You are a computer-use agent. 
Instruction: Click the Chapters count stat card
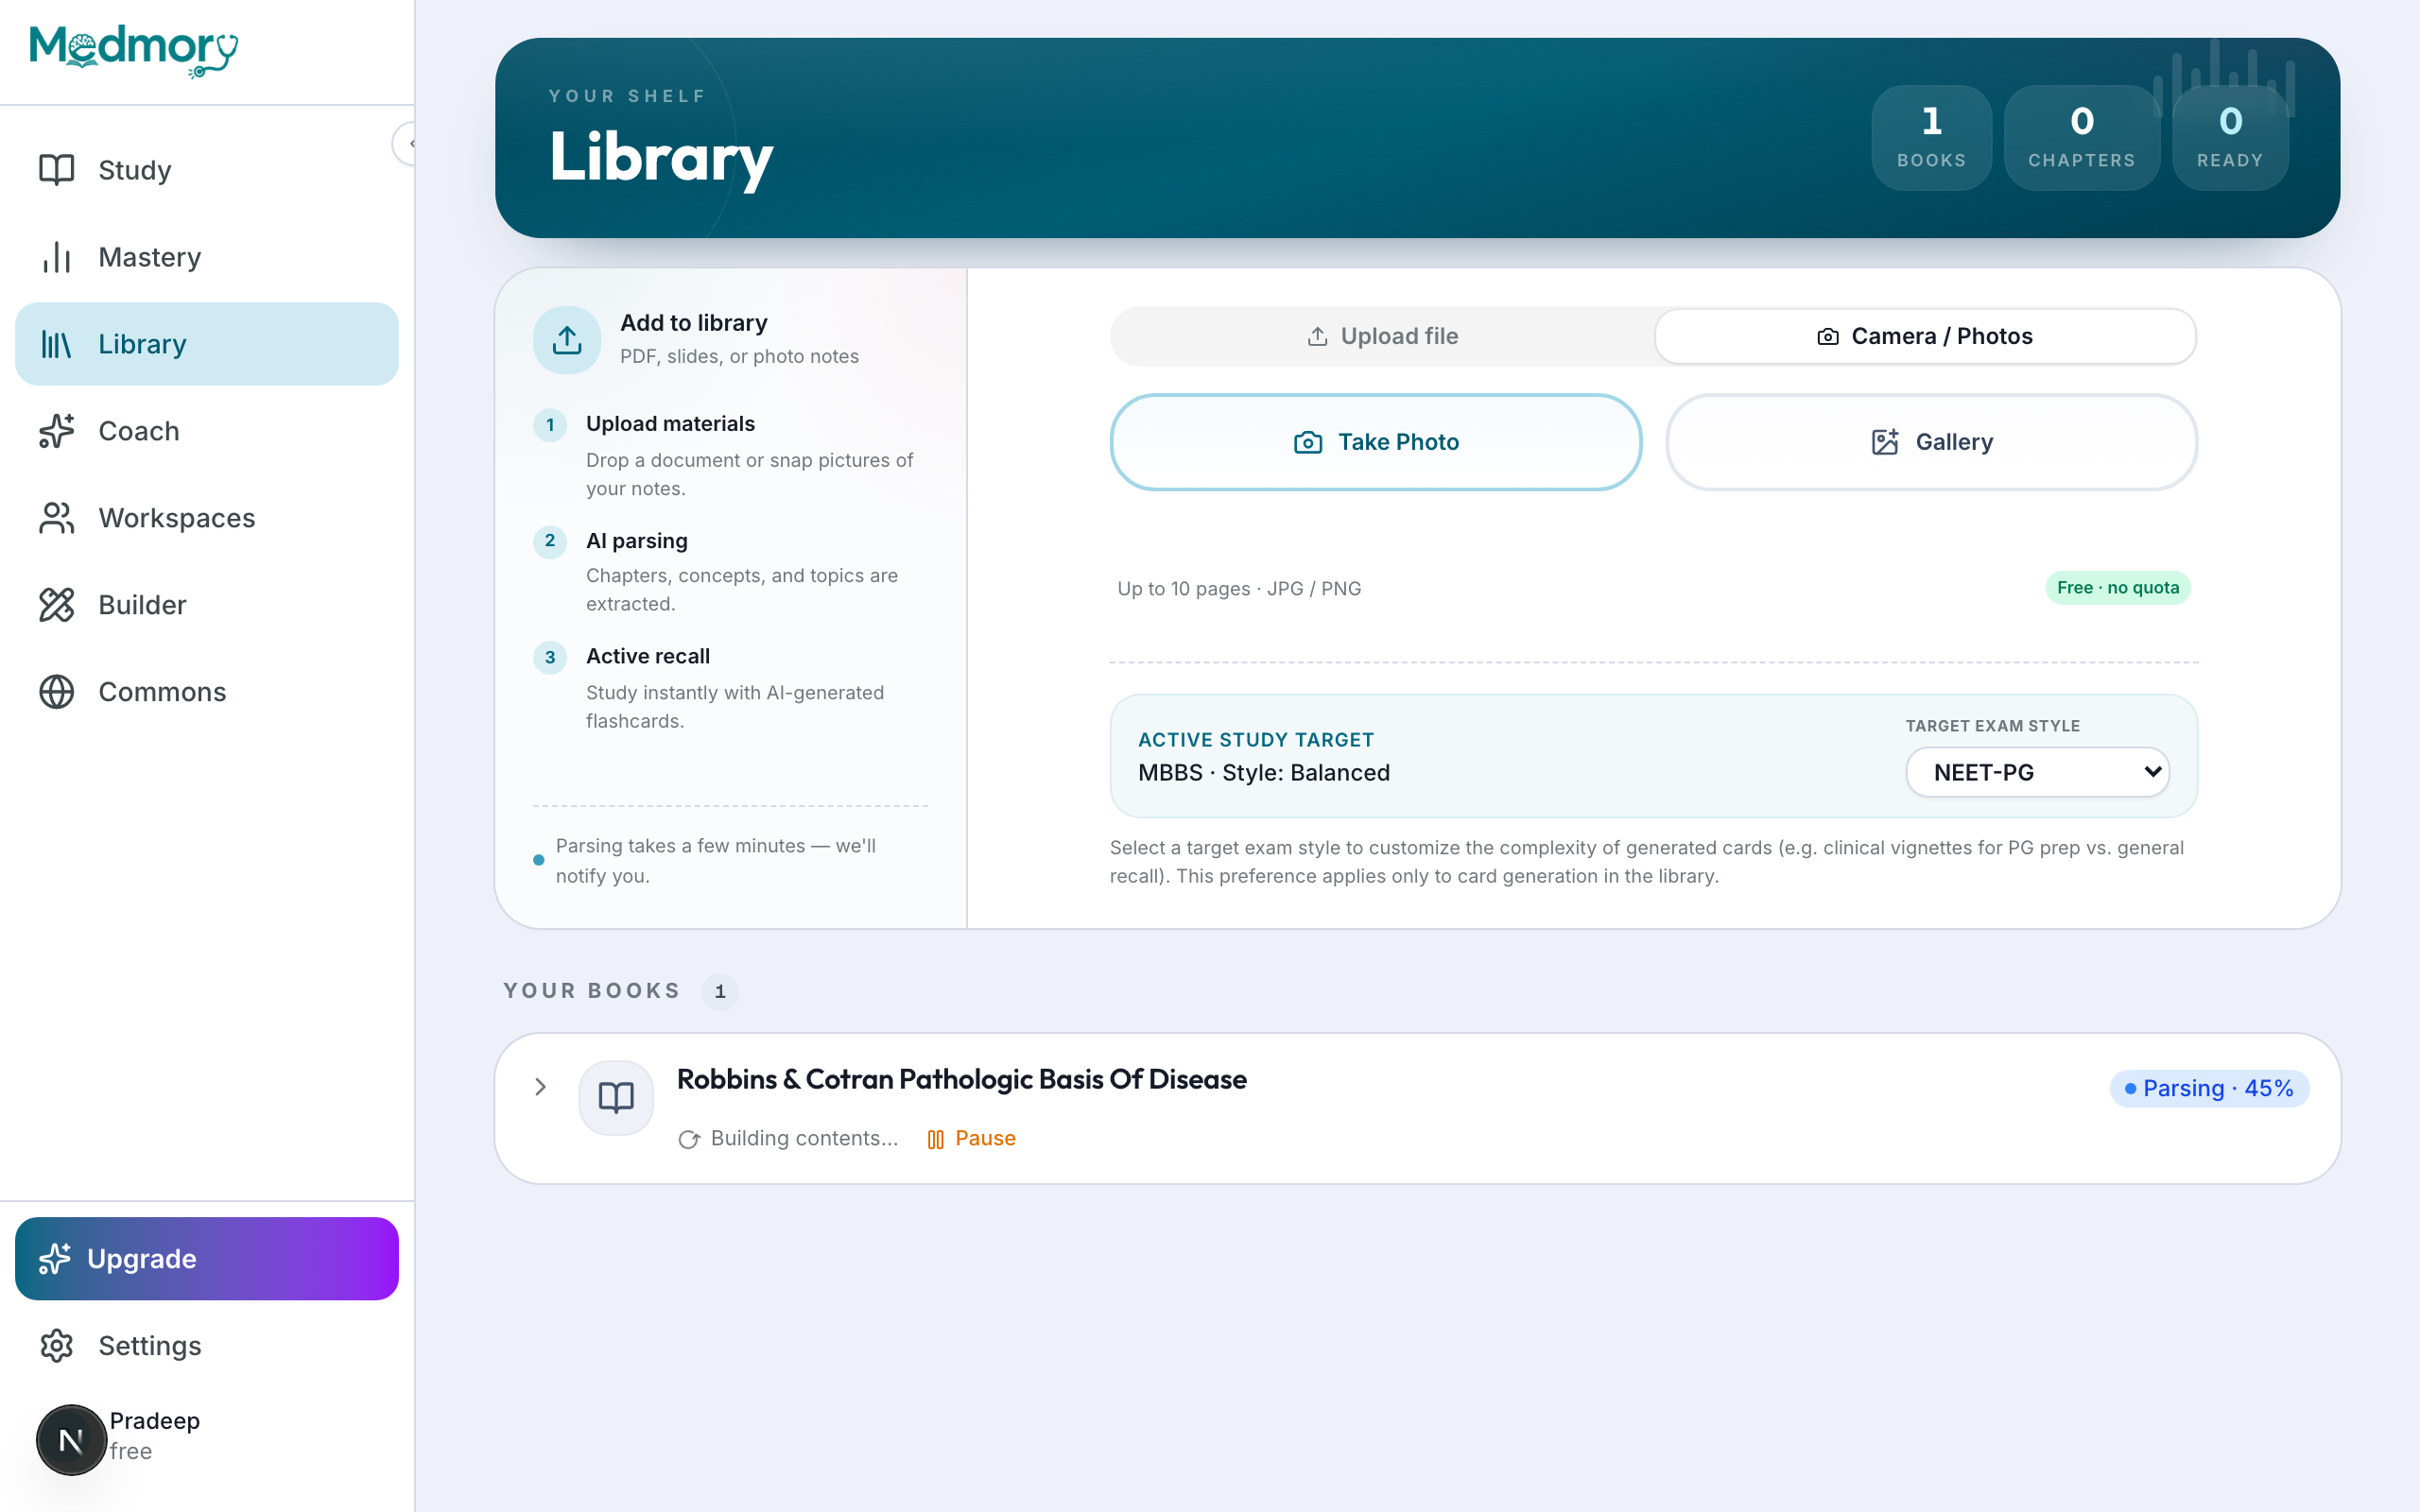(x=2081, y=138)
